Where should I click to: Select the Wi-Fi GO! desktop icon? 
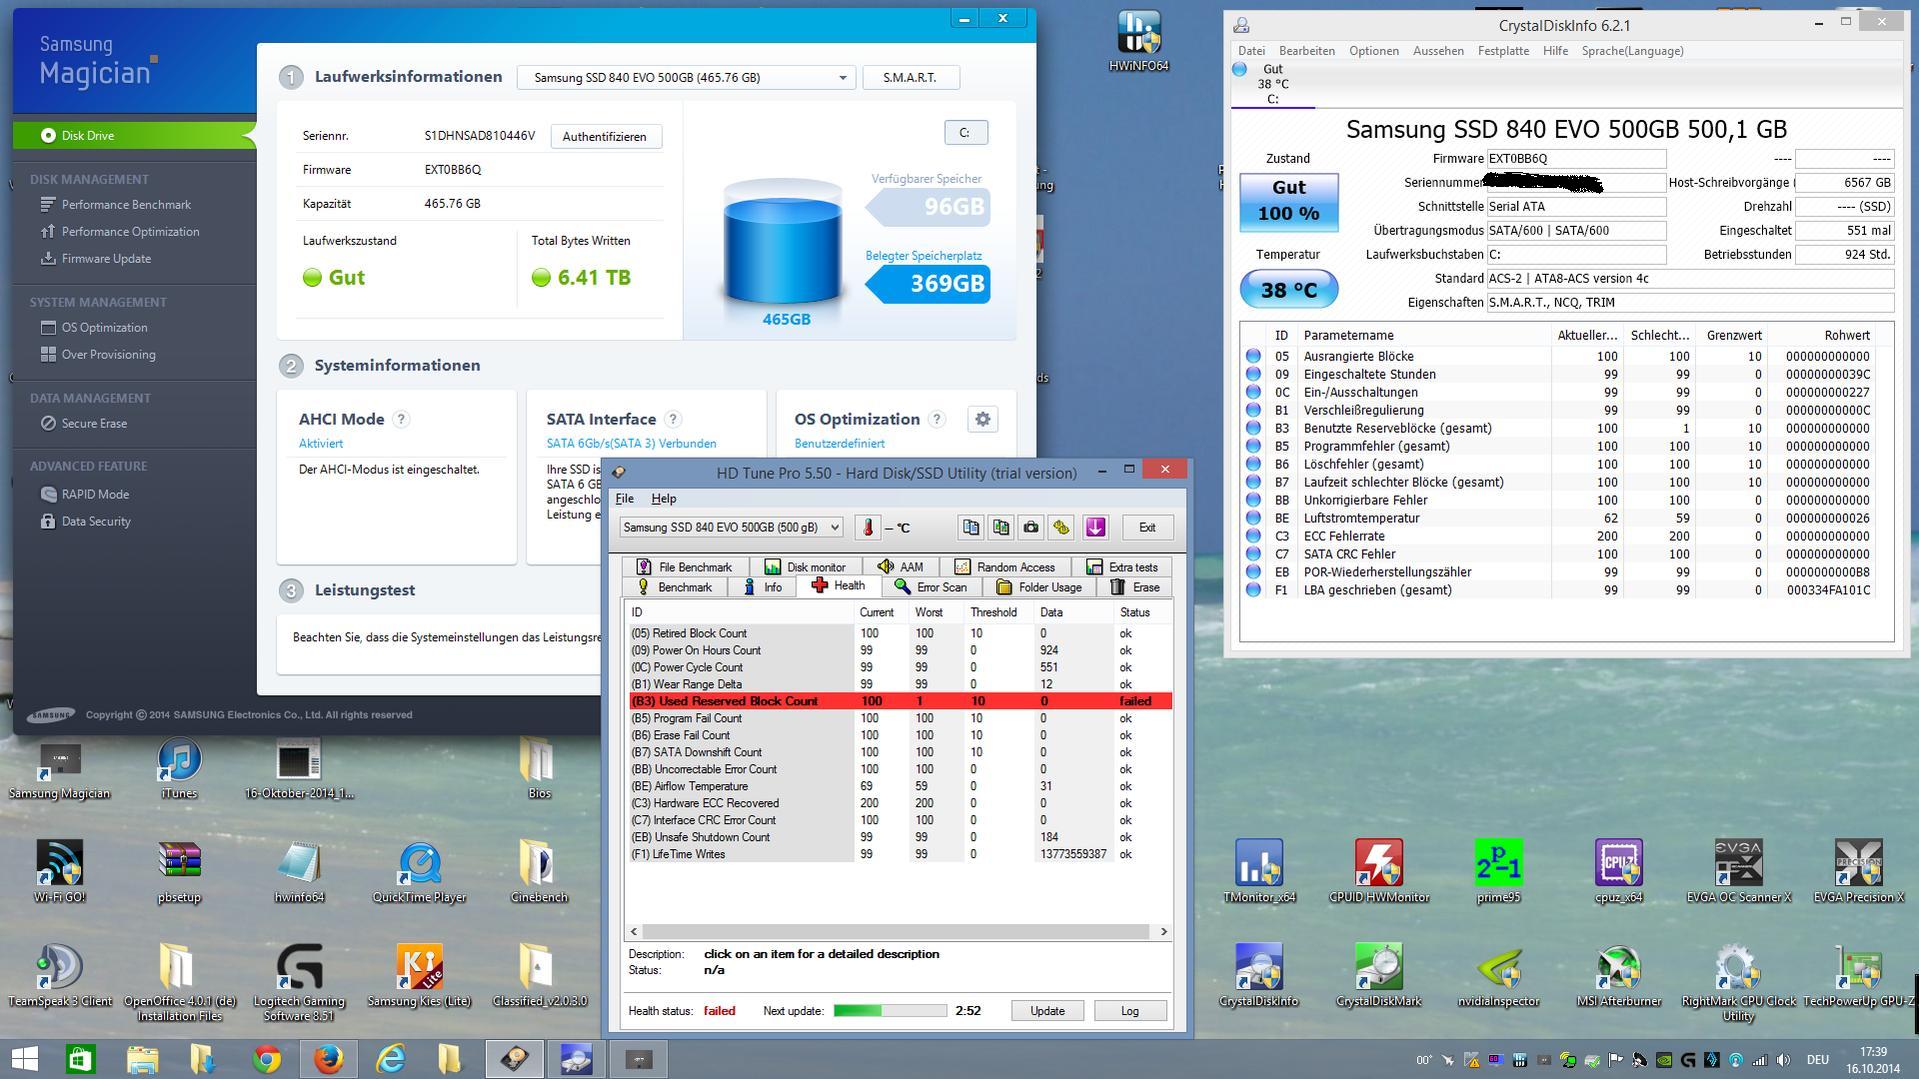pos(60,872)
